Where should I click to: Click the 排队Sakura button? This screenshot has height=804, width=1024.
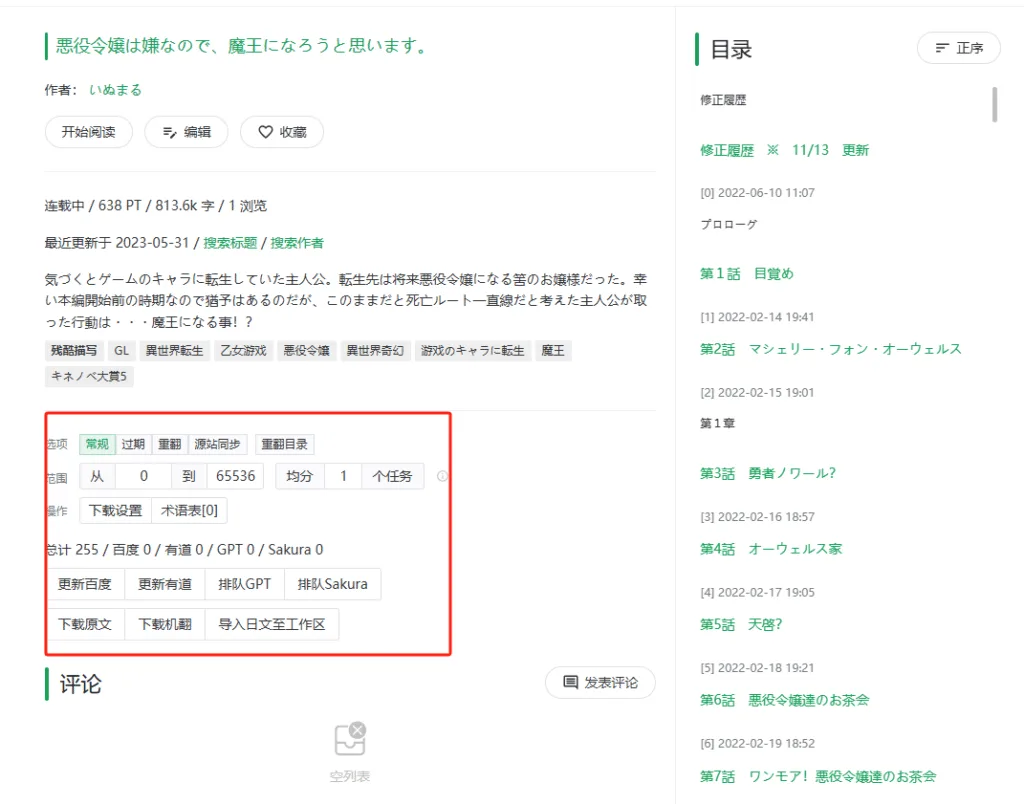[x=332, y=584]
